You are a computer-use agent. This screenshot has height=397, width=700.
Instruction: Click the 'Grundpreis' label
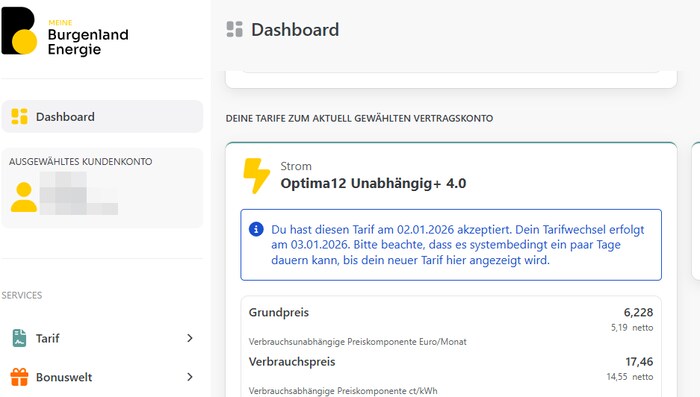pyautogui.click(x=279, y=312)
